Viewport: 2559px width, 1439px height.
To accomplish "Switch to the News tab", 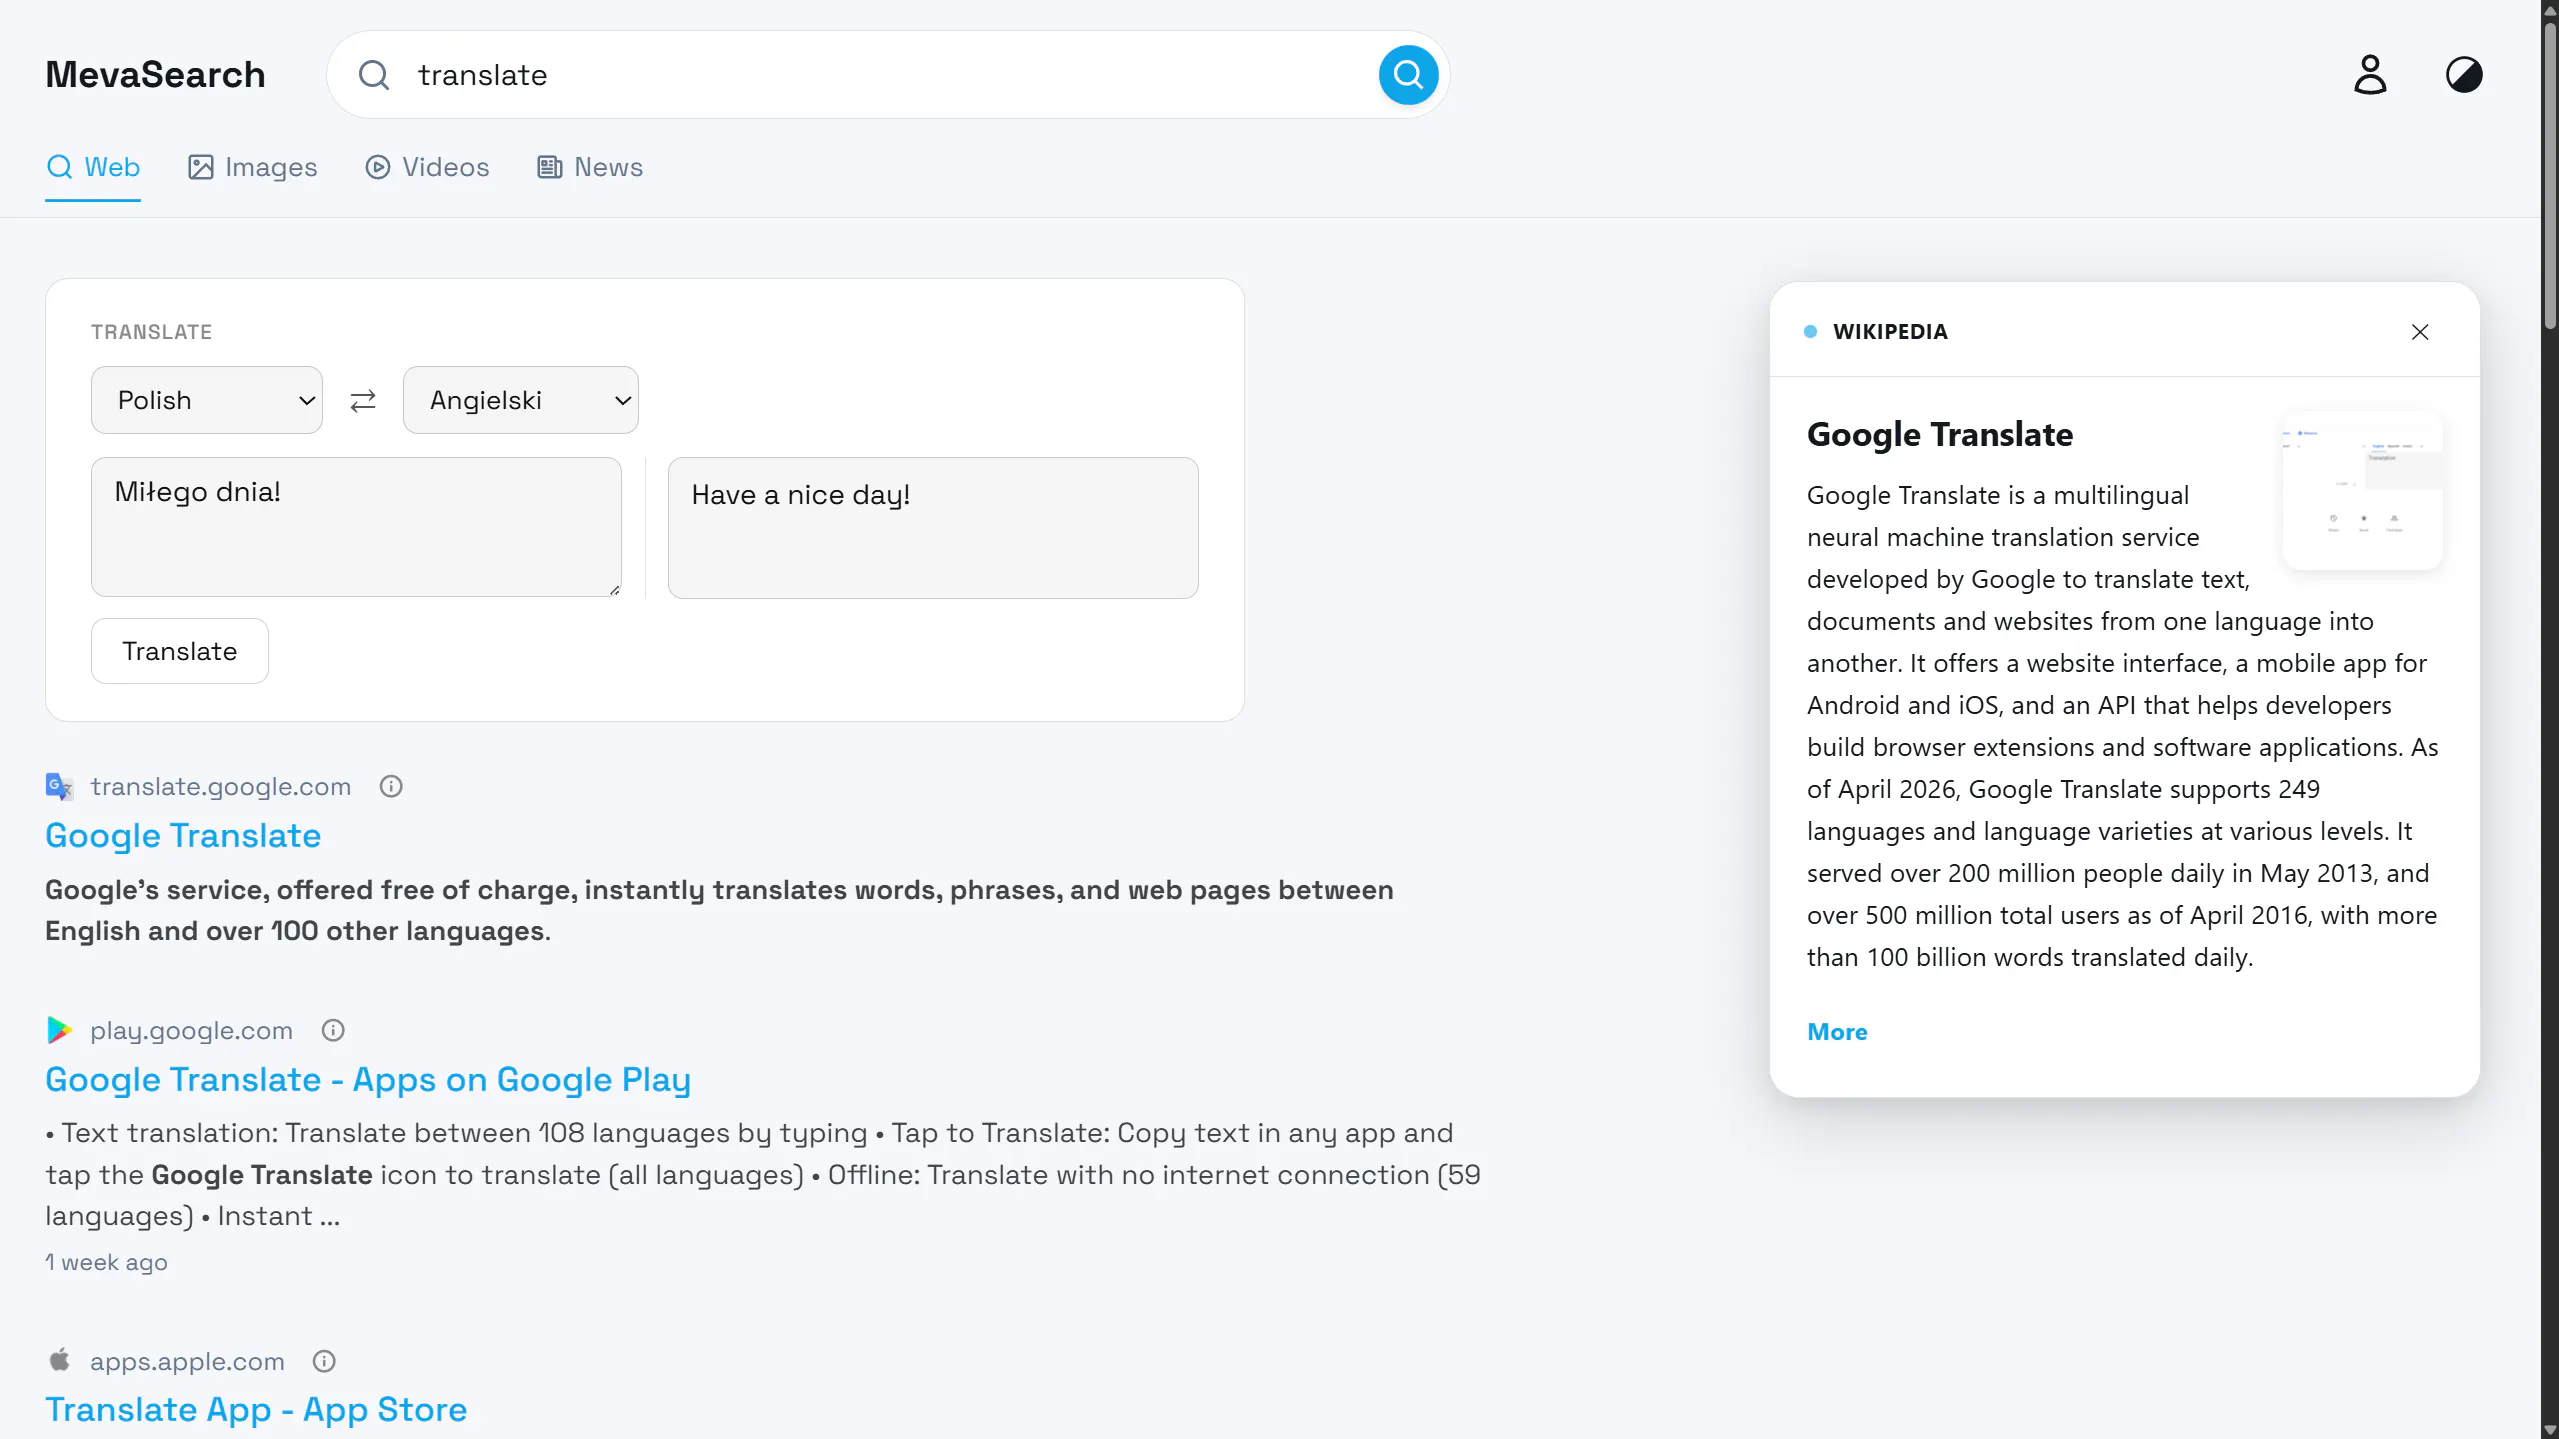I will pyautogui.click(x=590, y=167).
